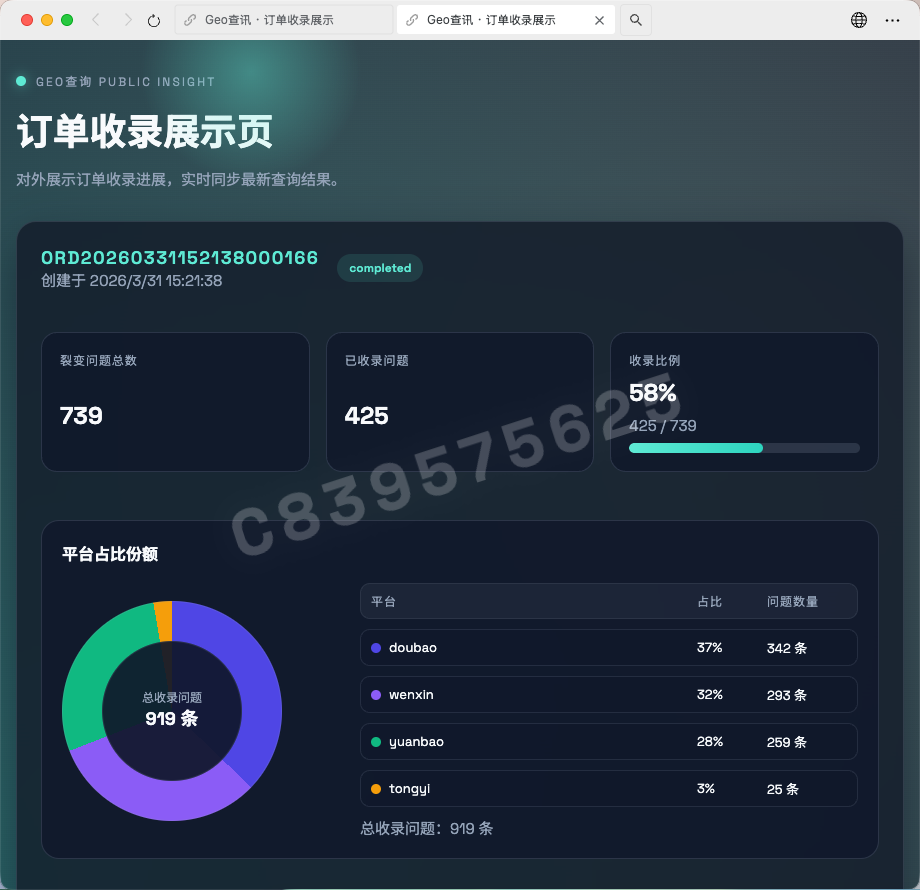Click the 收录比例 progress bar
This screenshot has height=890, width=920.
pos(744,448)
